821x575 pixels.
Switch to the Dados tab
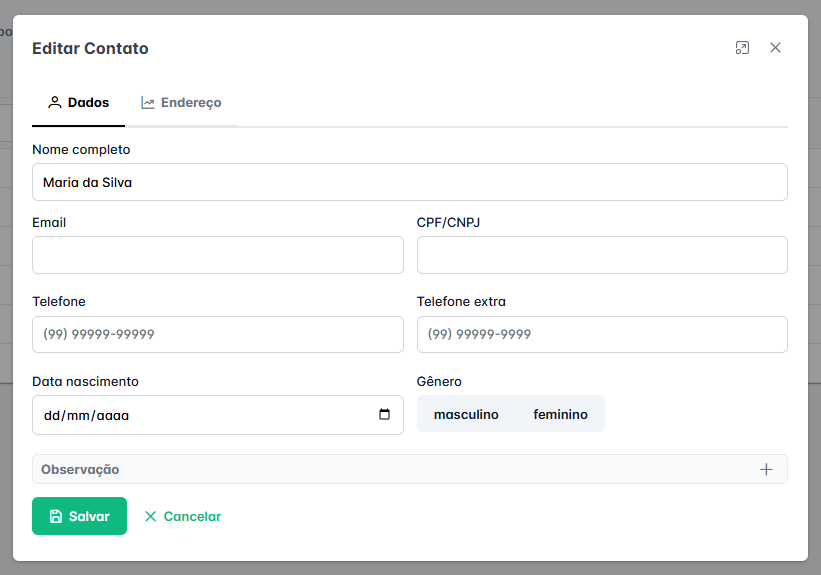click(79, 103)
